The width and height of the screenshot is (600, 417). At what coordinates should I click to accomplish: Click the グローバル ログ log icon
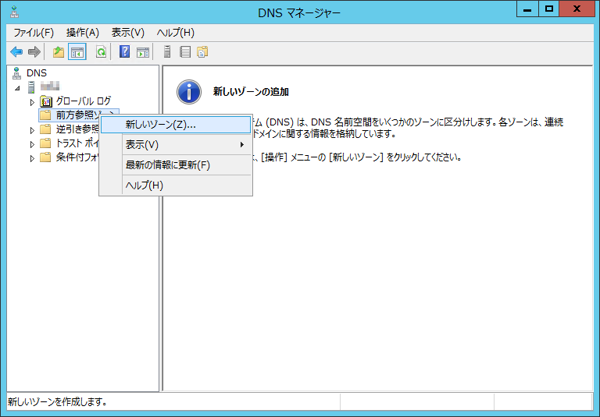[46, 101]
